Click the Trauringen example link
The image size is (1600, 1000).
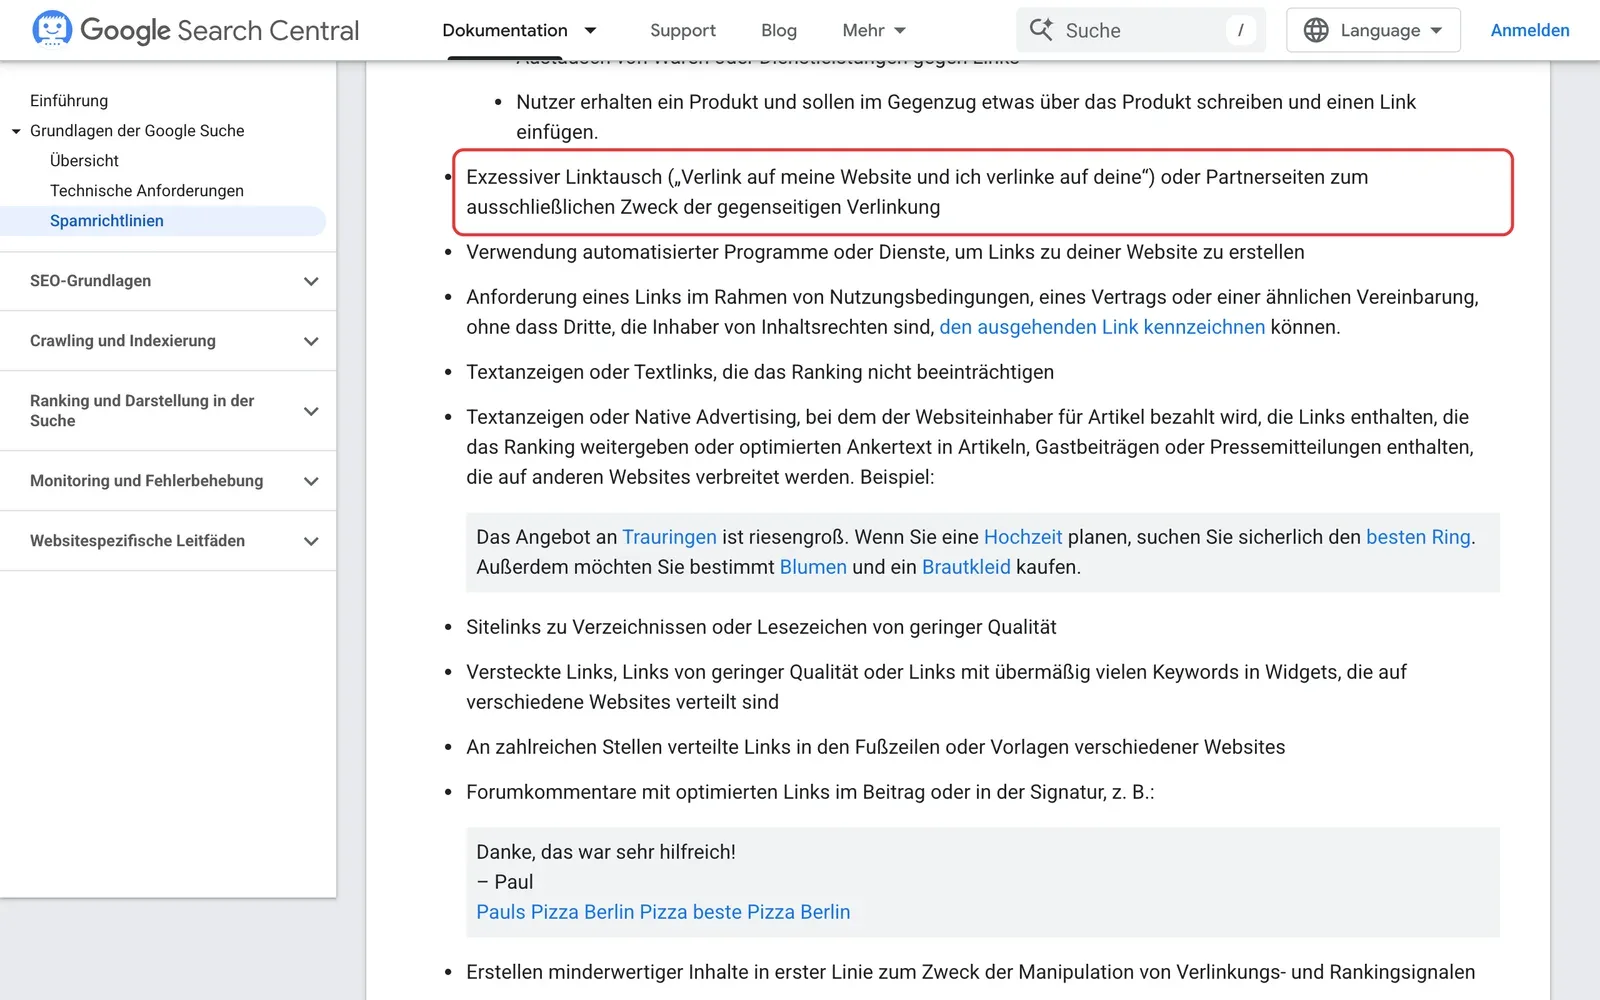pos(669,537)
